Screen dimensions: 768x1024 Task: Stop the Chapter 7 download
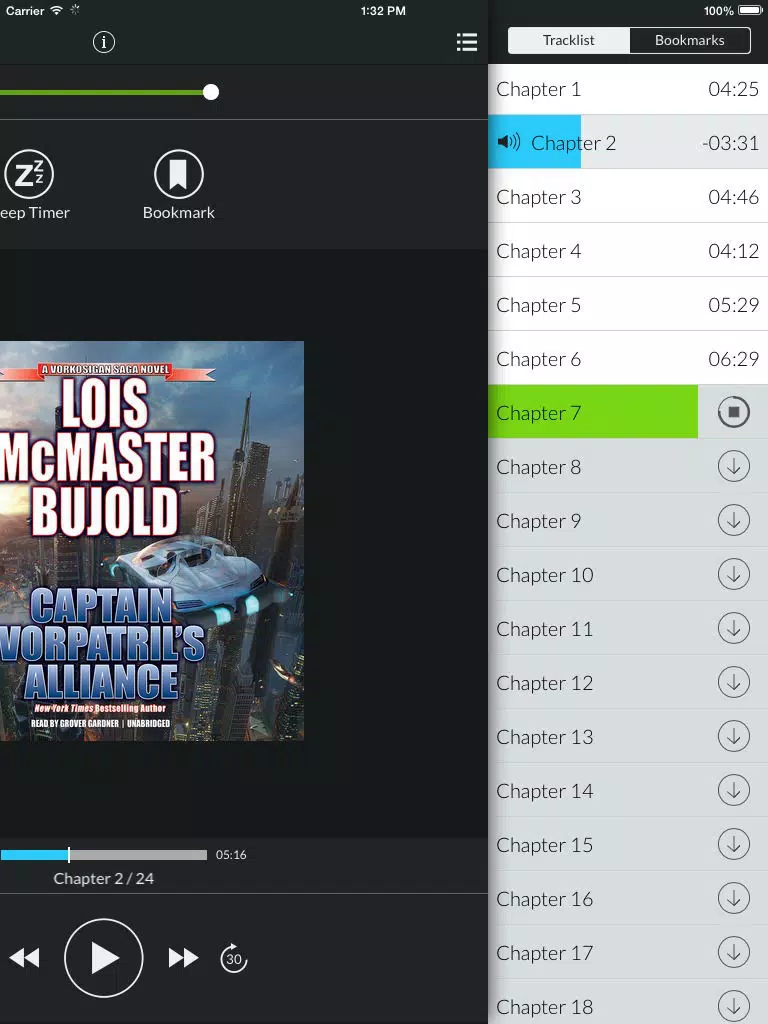[733, 412]
